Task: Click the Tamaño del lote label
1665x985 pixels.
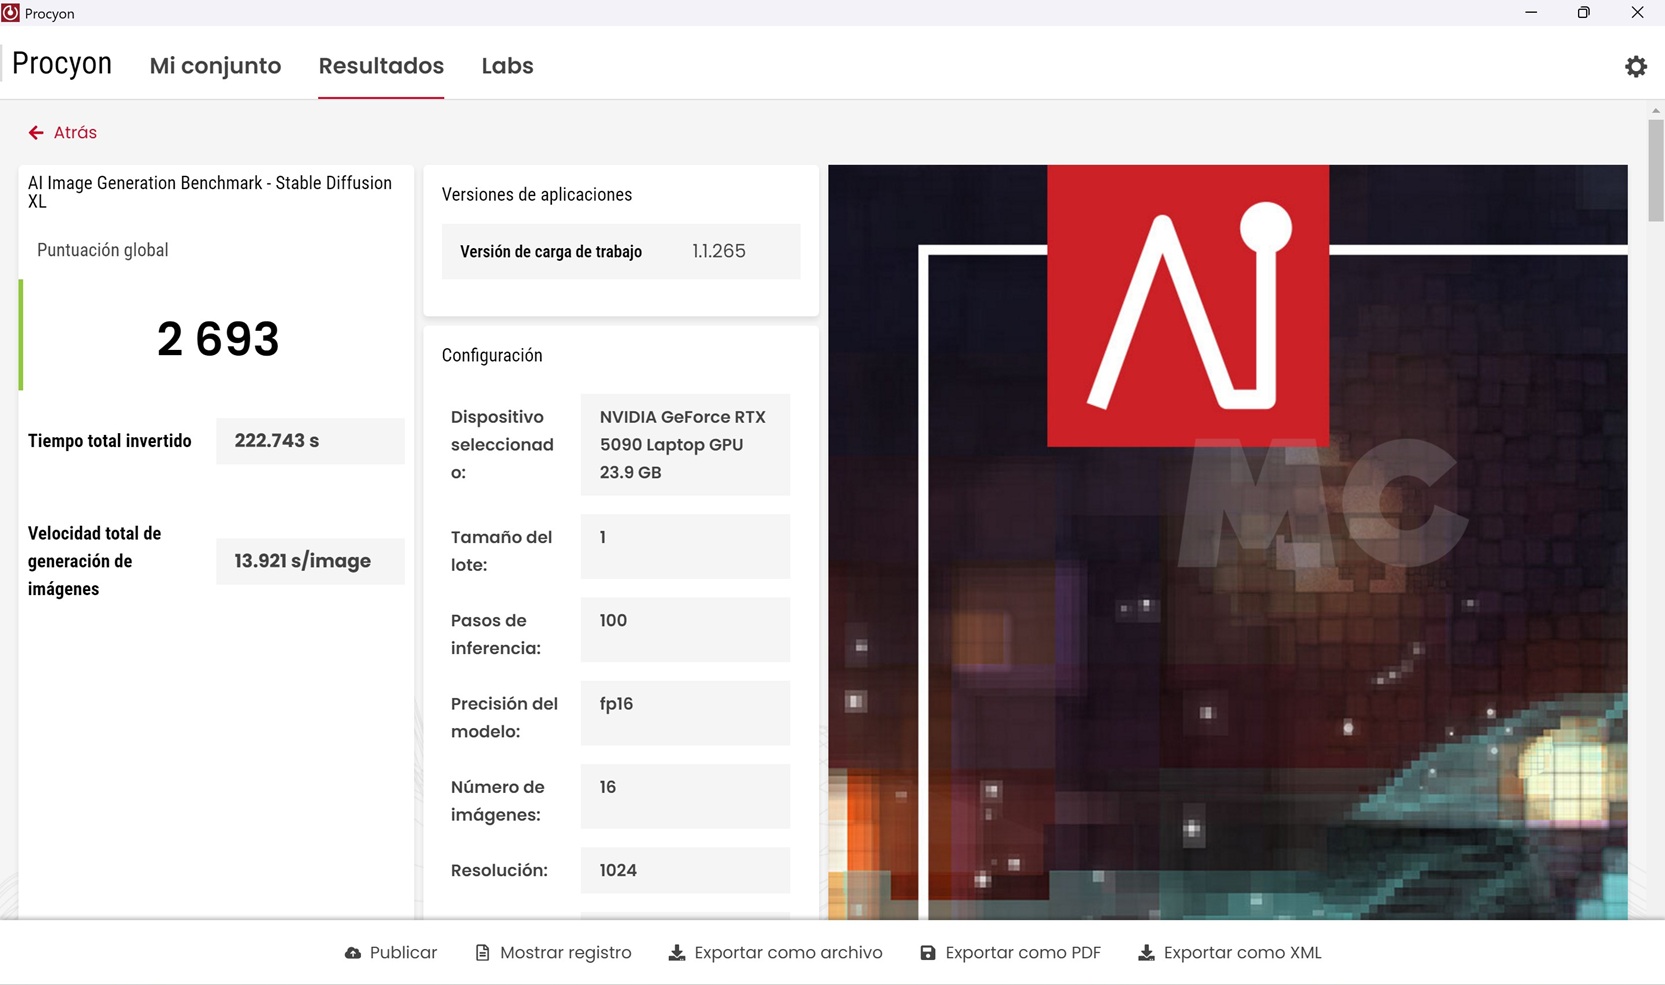Action: point(501,551)
